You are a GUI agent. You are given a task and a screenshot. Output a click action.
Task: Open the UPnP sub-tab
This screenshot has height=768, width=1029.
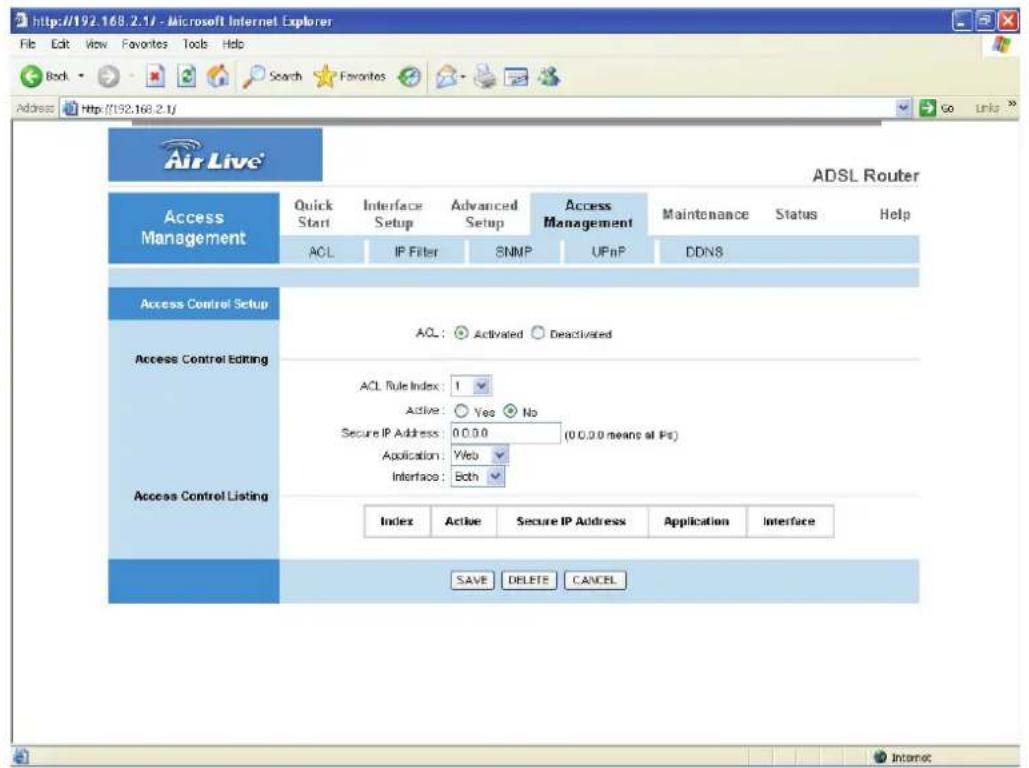(x=608, y=251)
